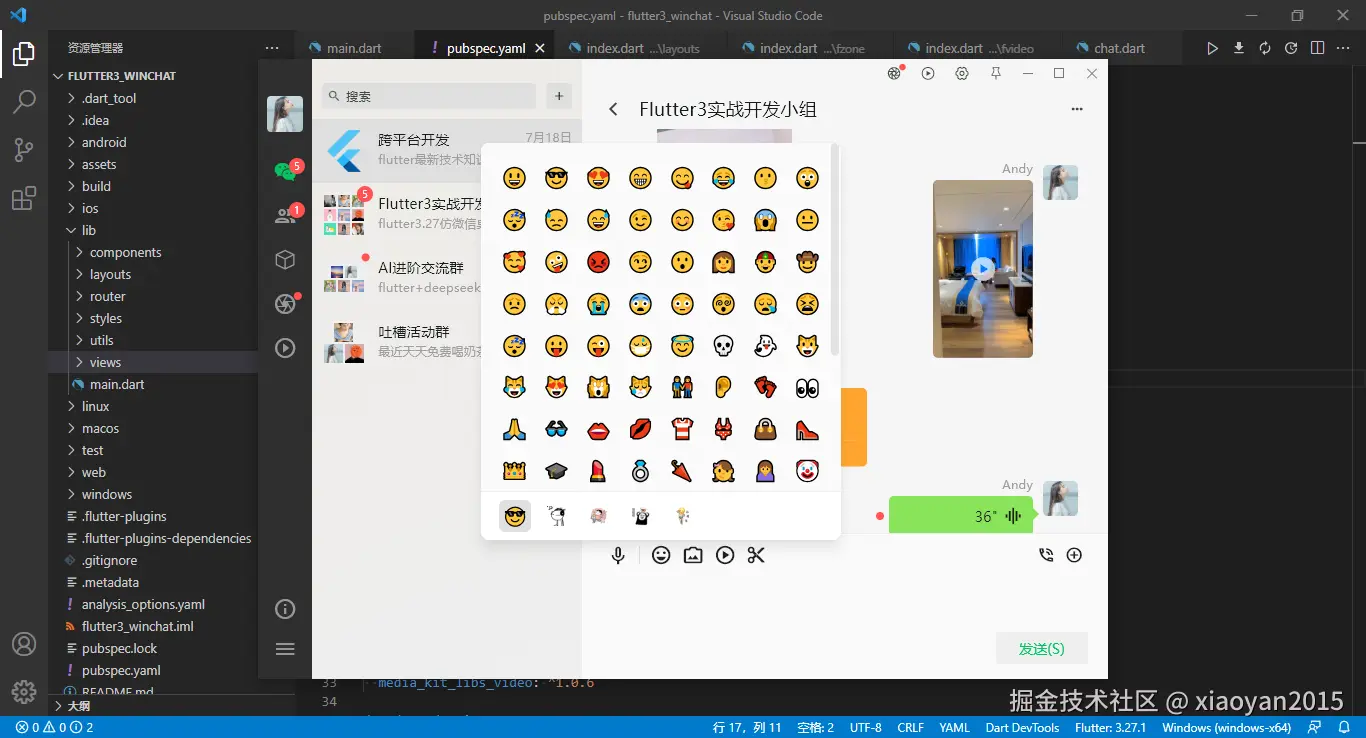Image resolution: width=1366 pixels, height=738 pixels.
Task: Start a voice call with phone icon
Action: click(x=1046, y=555)
